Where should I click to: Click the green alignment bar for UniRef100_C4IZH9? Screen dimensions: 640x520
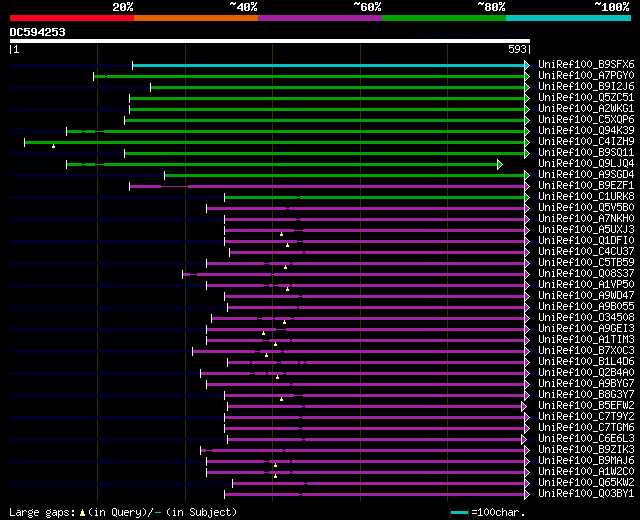pyautogui.click(x=275, y=142)
